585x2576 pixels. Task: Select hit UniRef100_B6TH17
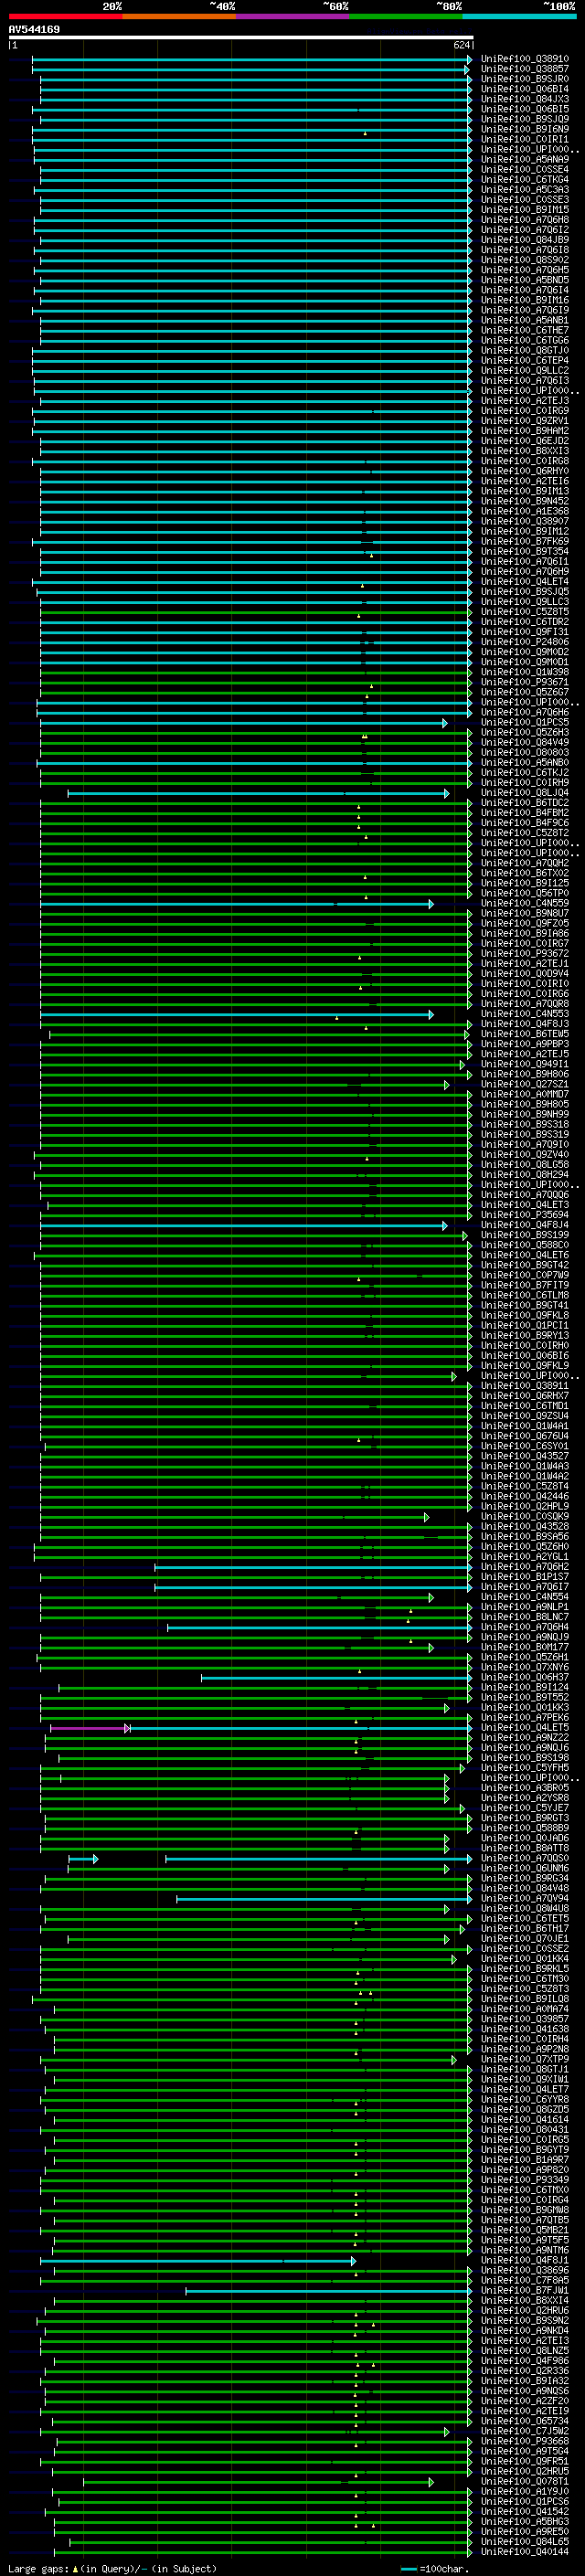[x=524, y=1928]
